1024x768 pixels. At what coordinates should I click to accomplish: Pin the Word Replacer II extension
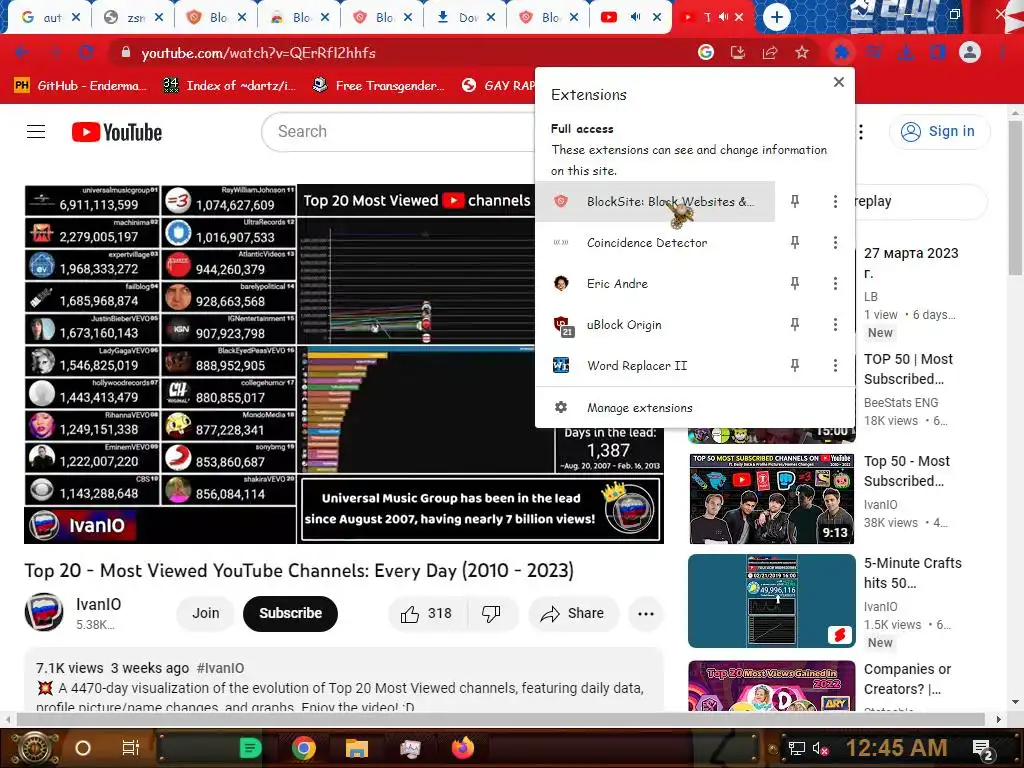[x=795, y=366]
